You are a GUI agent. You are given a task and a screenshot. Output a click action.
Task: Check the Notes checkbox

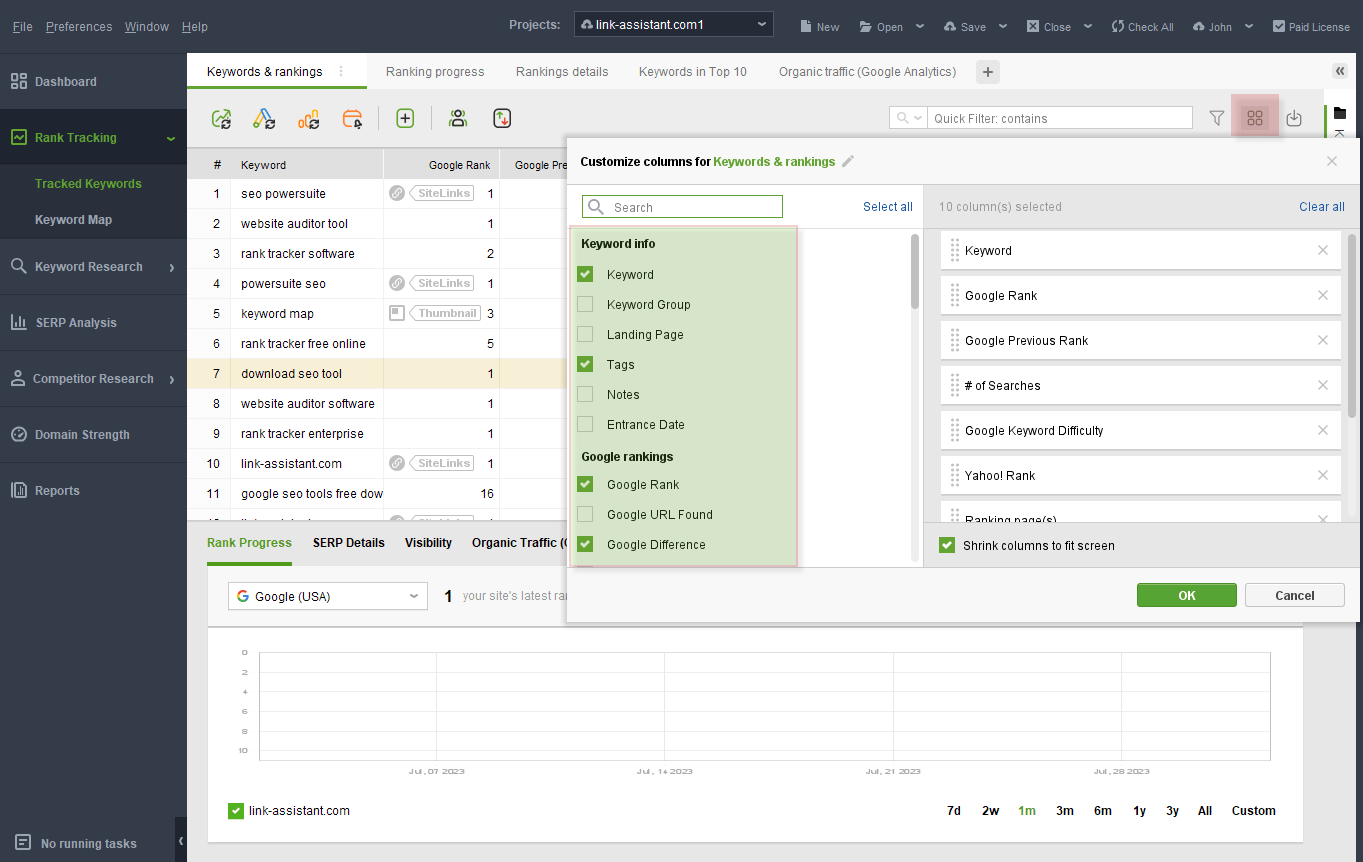(x=585, y=394)
